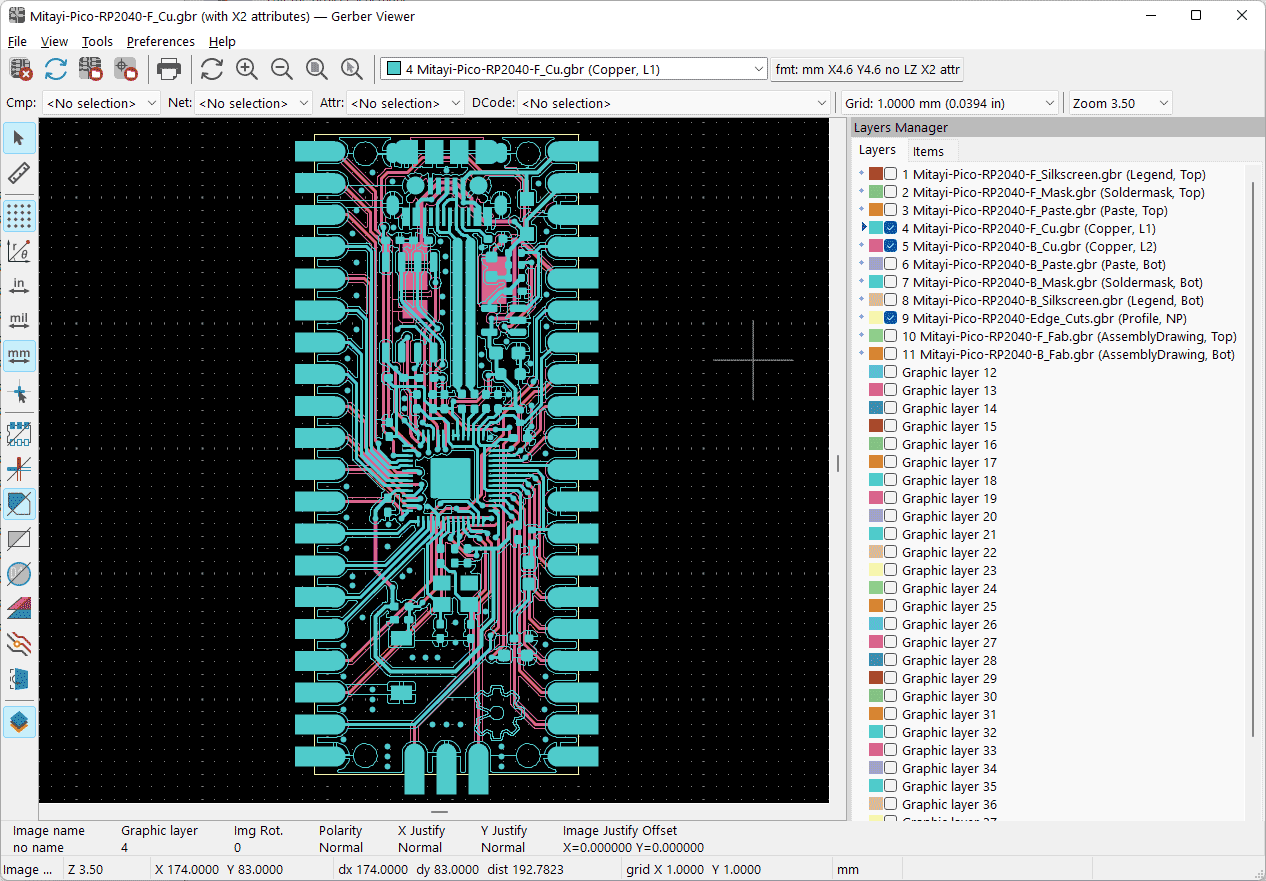This screenshot has height=881, width=1266.
Task: Switch units to inches
Action: (x=19, y=287)
